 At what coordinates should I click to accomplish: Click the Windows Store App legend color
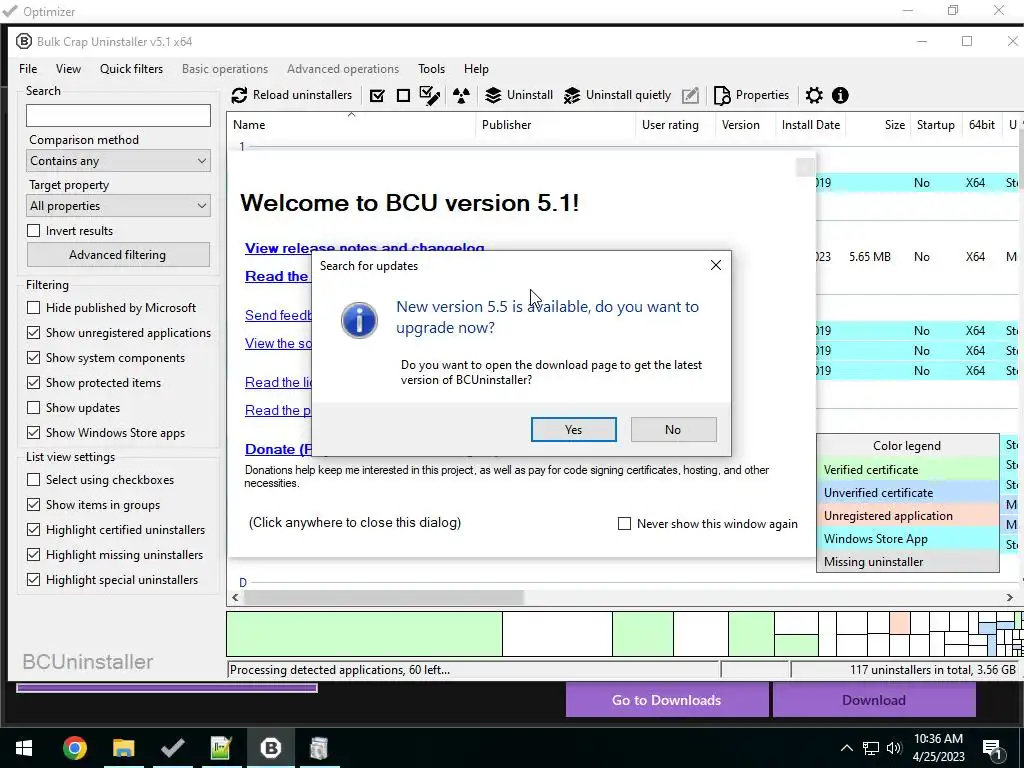pos(908,539)
